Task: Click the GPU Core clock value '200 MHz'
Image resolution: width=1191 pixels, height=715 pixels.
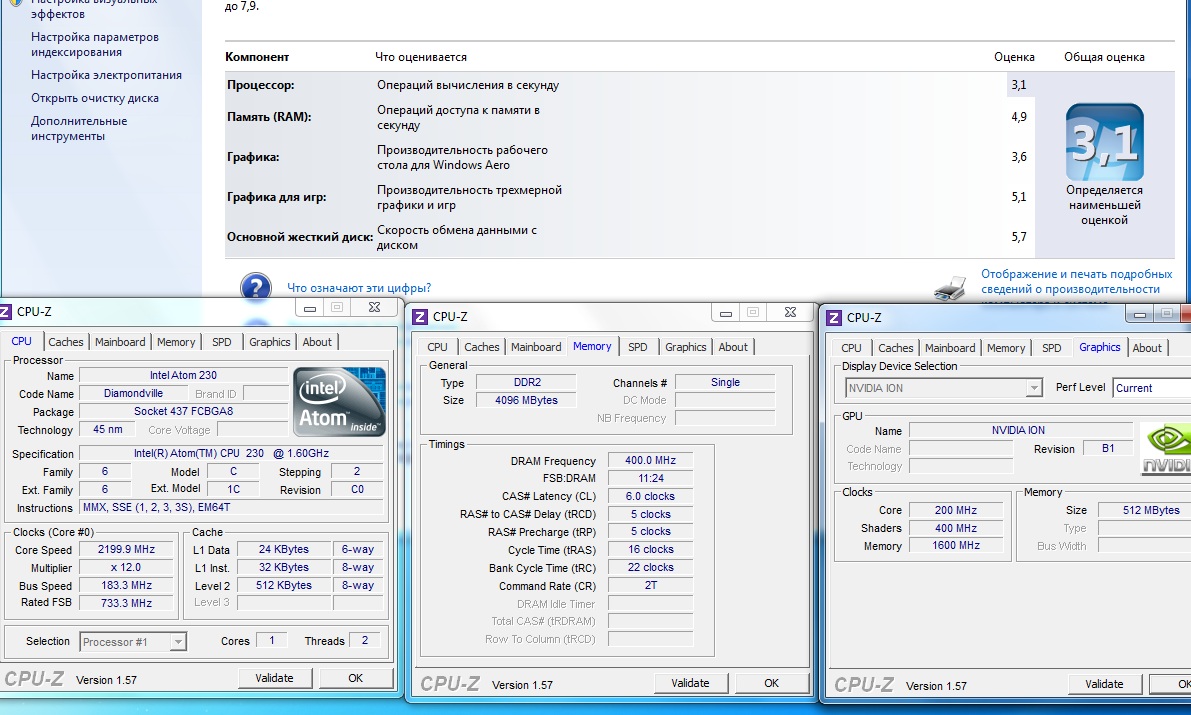Action: coord(956,511)
